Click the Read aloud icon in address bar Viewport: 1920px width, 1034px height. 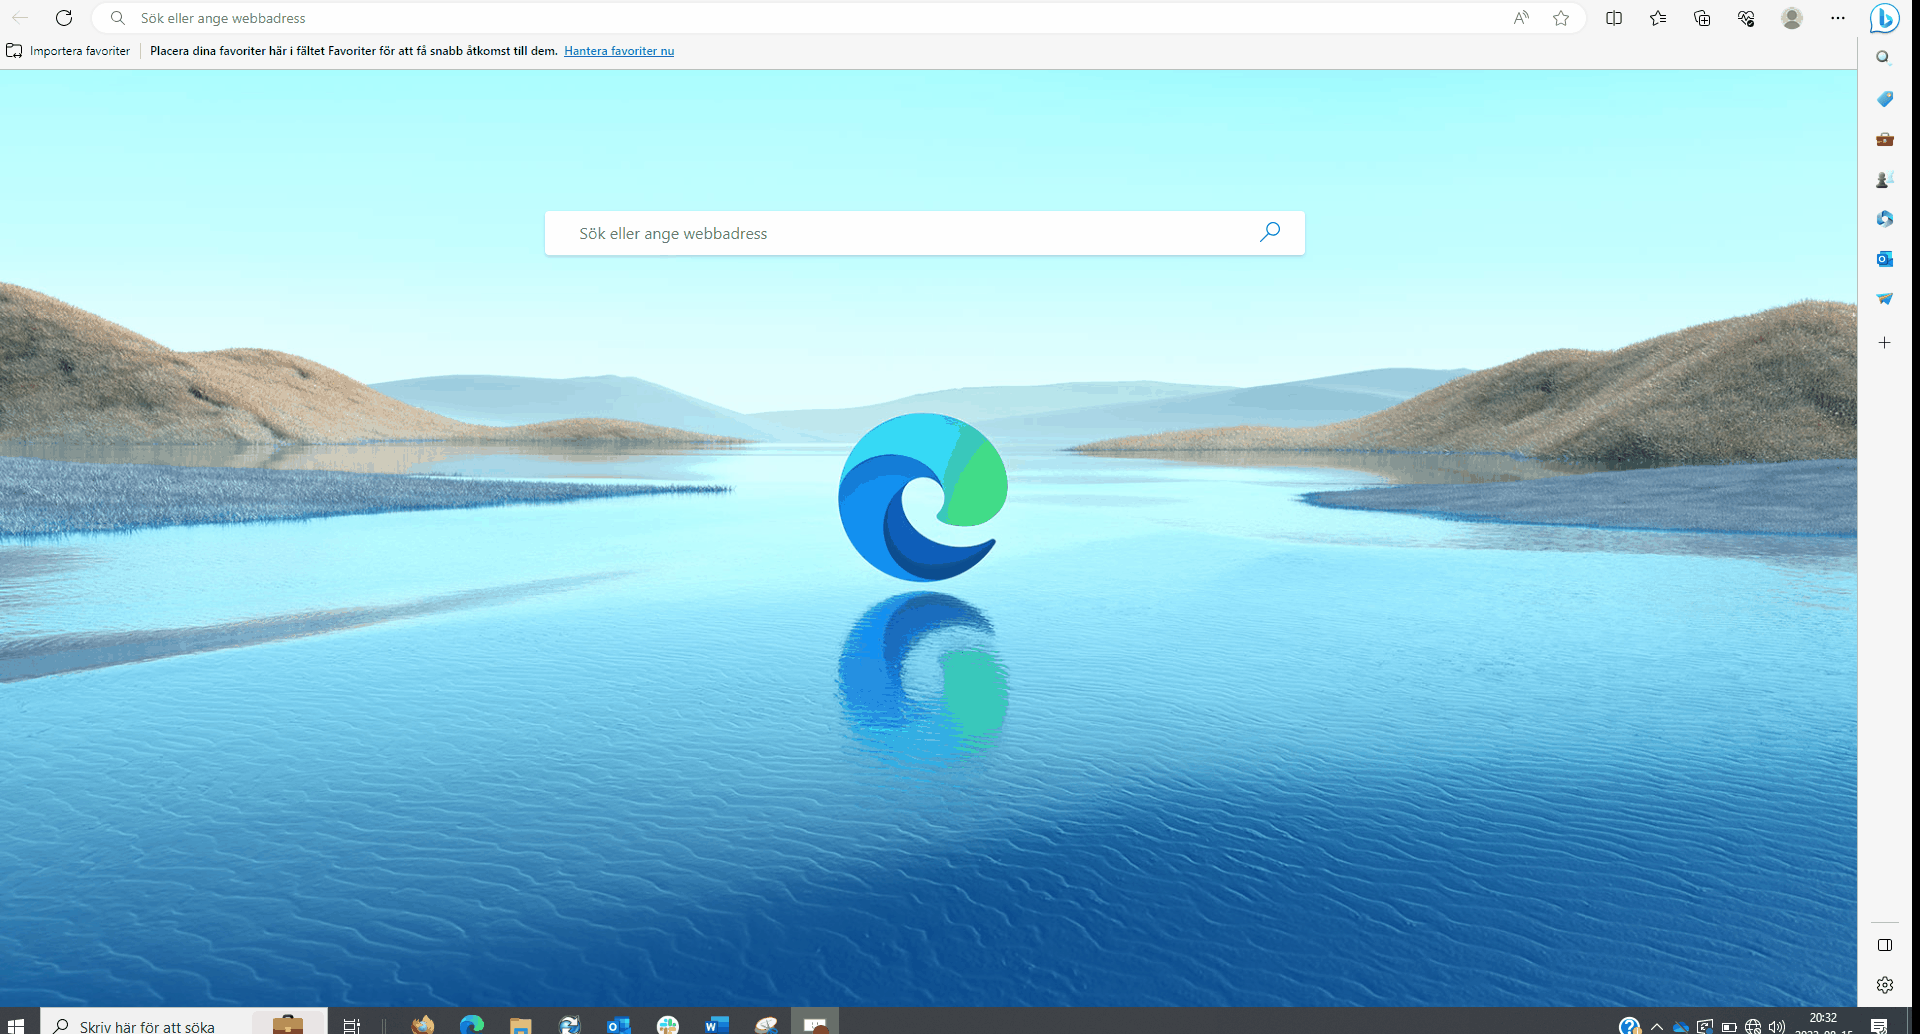1521,18
